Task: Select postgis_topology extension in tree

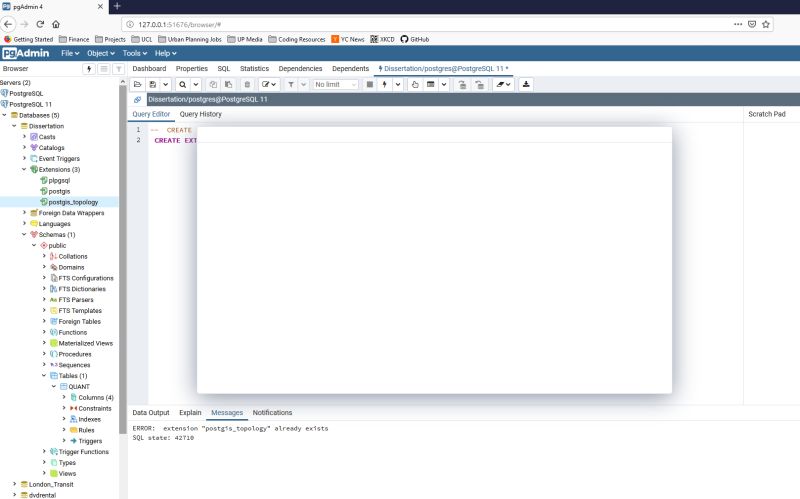Action: coord(73,202)
